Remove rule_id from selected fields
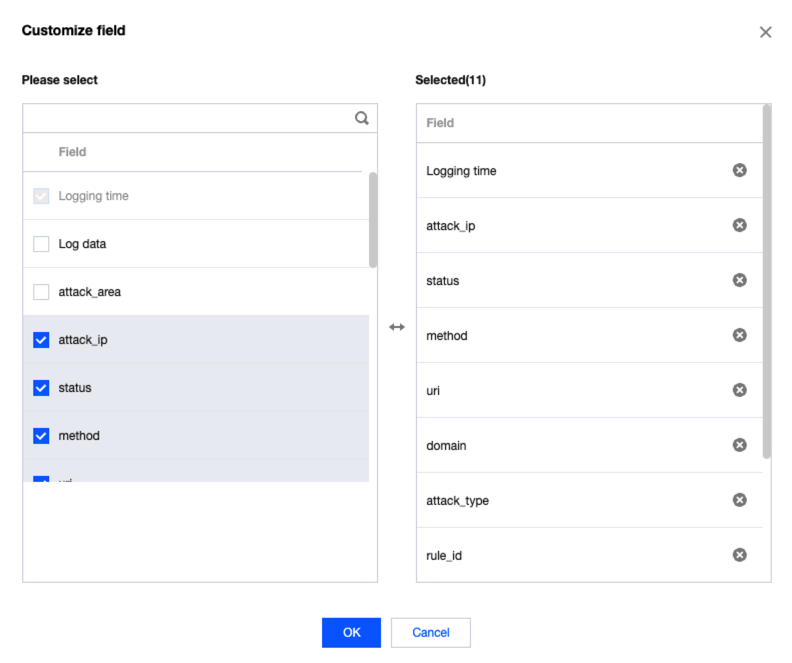This screenshot has height=663, width=792. (x=739, y=555)
